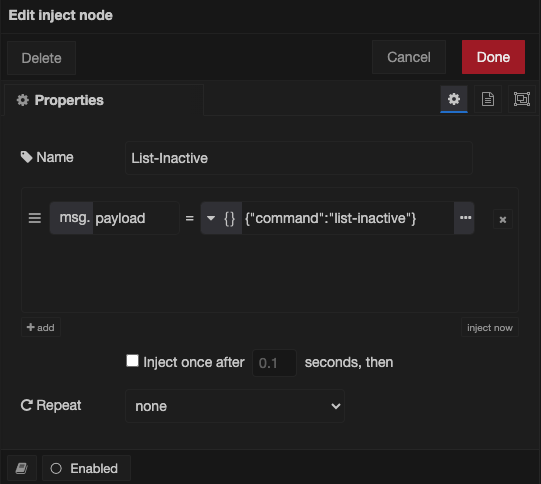Open node description document icon
Screen dimensions: 541x484
[x=488, y=99]
